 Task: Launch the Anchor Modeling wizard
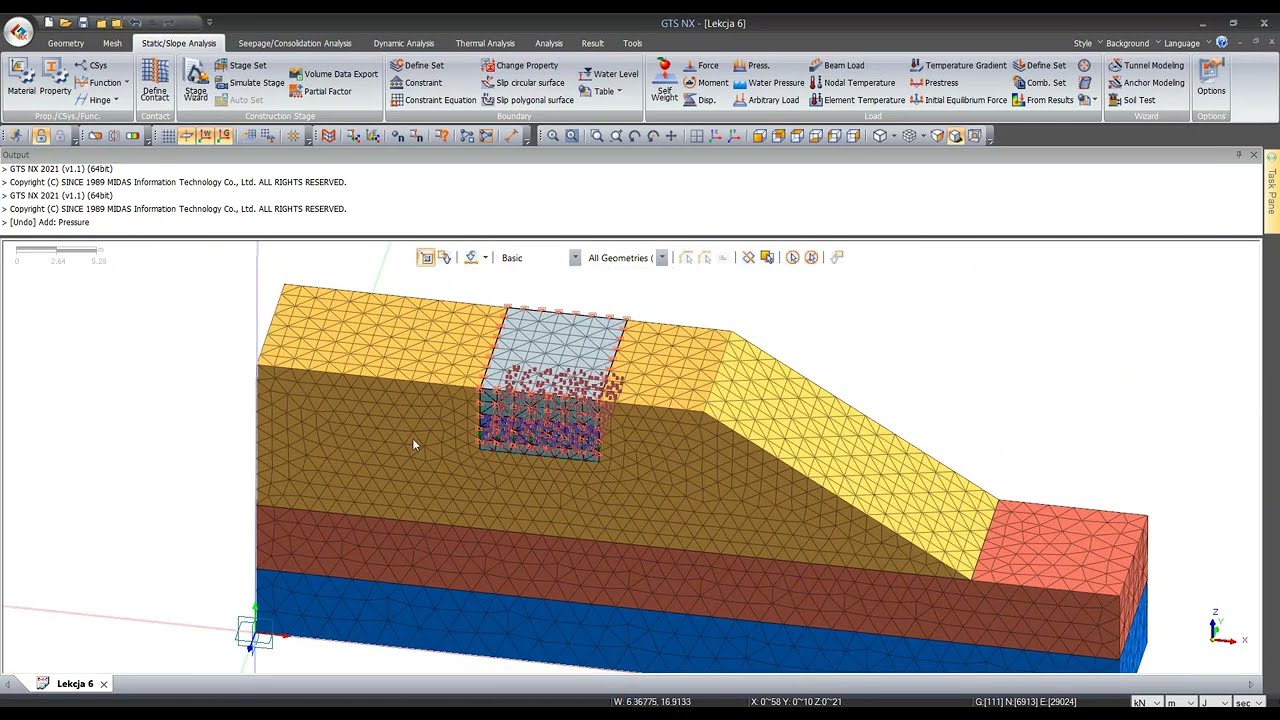tap(1146, 83)
